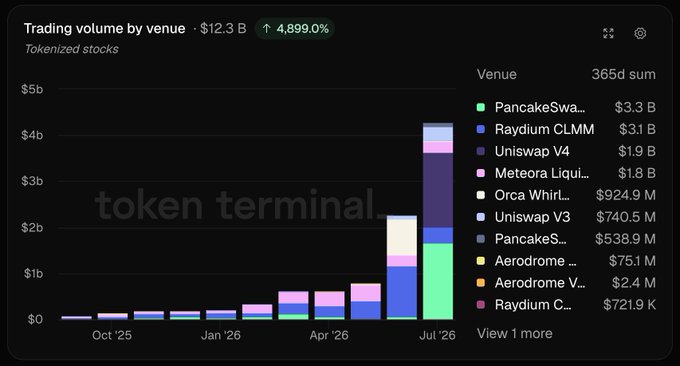Click the $0 y-axis label
Viewport: 680px width, 366px height.
click(35, 320)
